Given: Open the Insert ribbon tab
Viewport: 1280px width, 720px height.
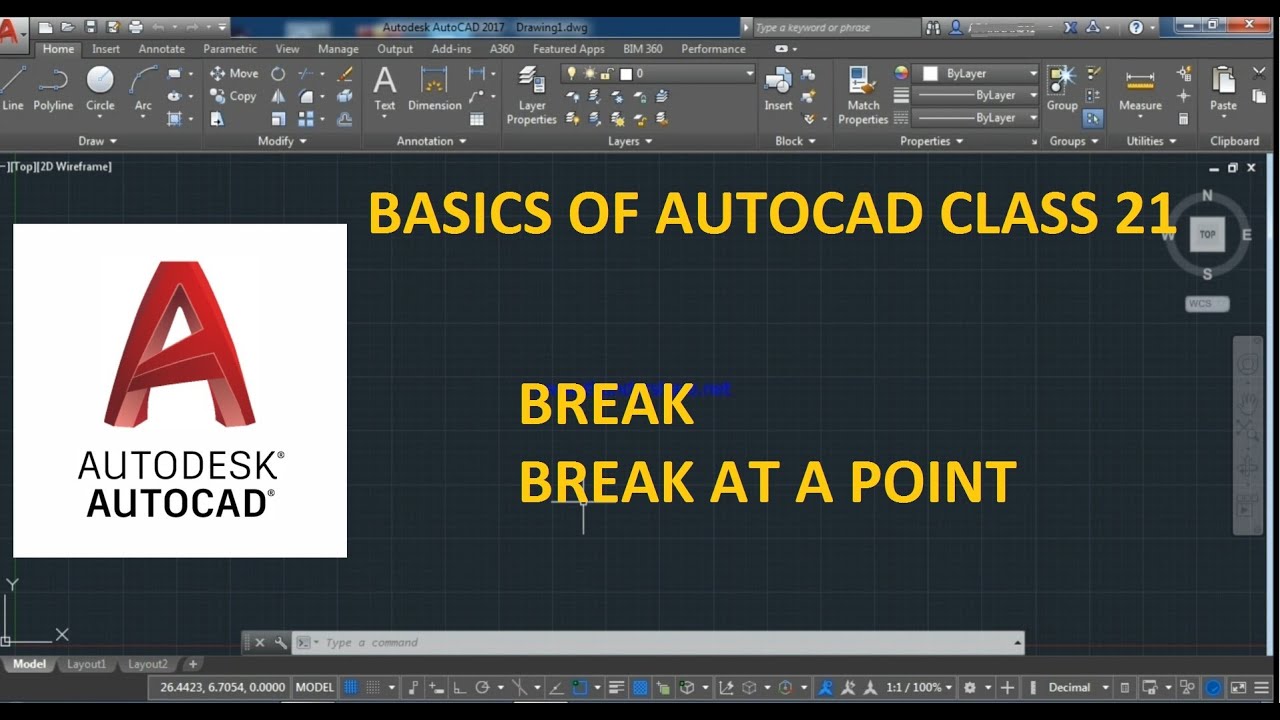Looking at the screenshot, I should [x=106, y=49].
